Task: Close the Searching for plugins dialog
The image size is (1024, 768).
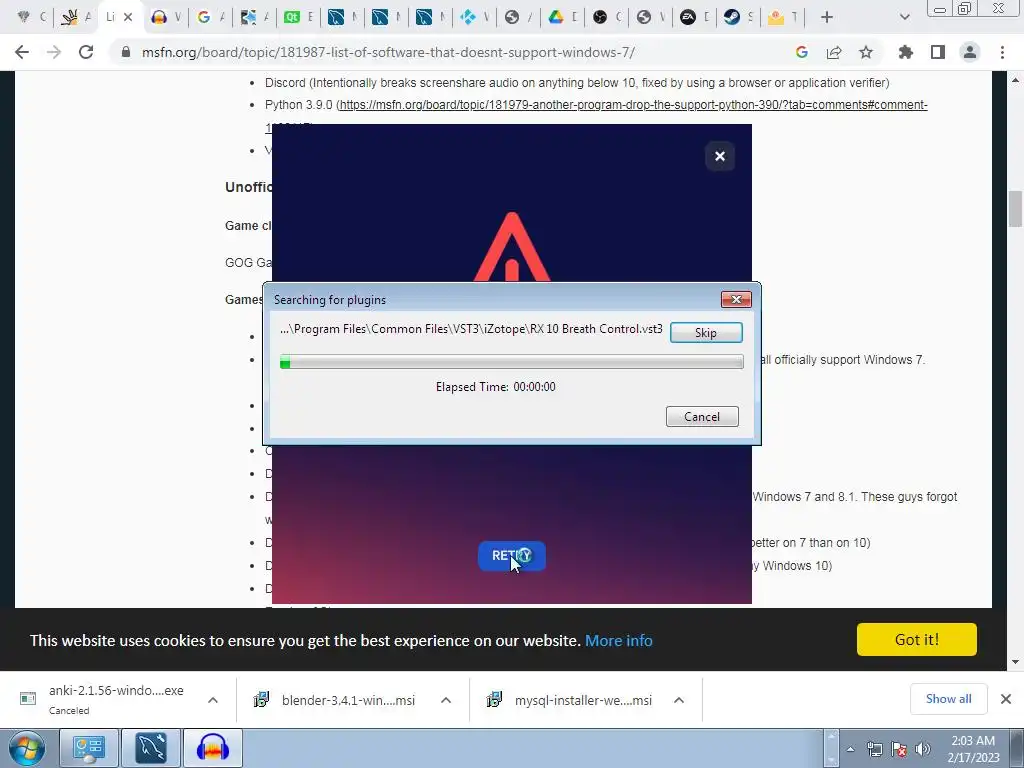Action: point(736,299)
